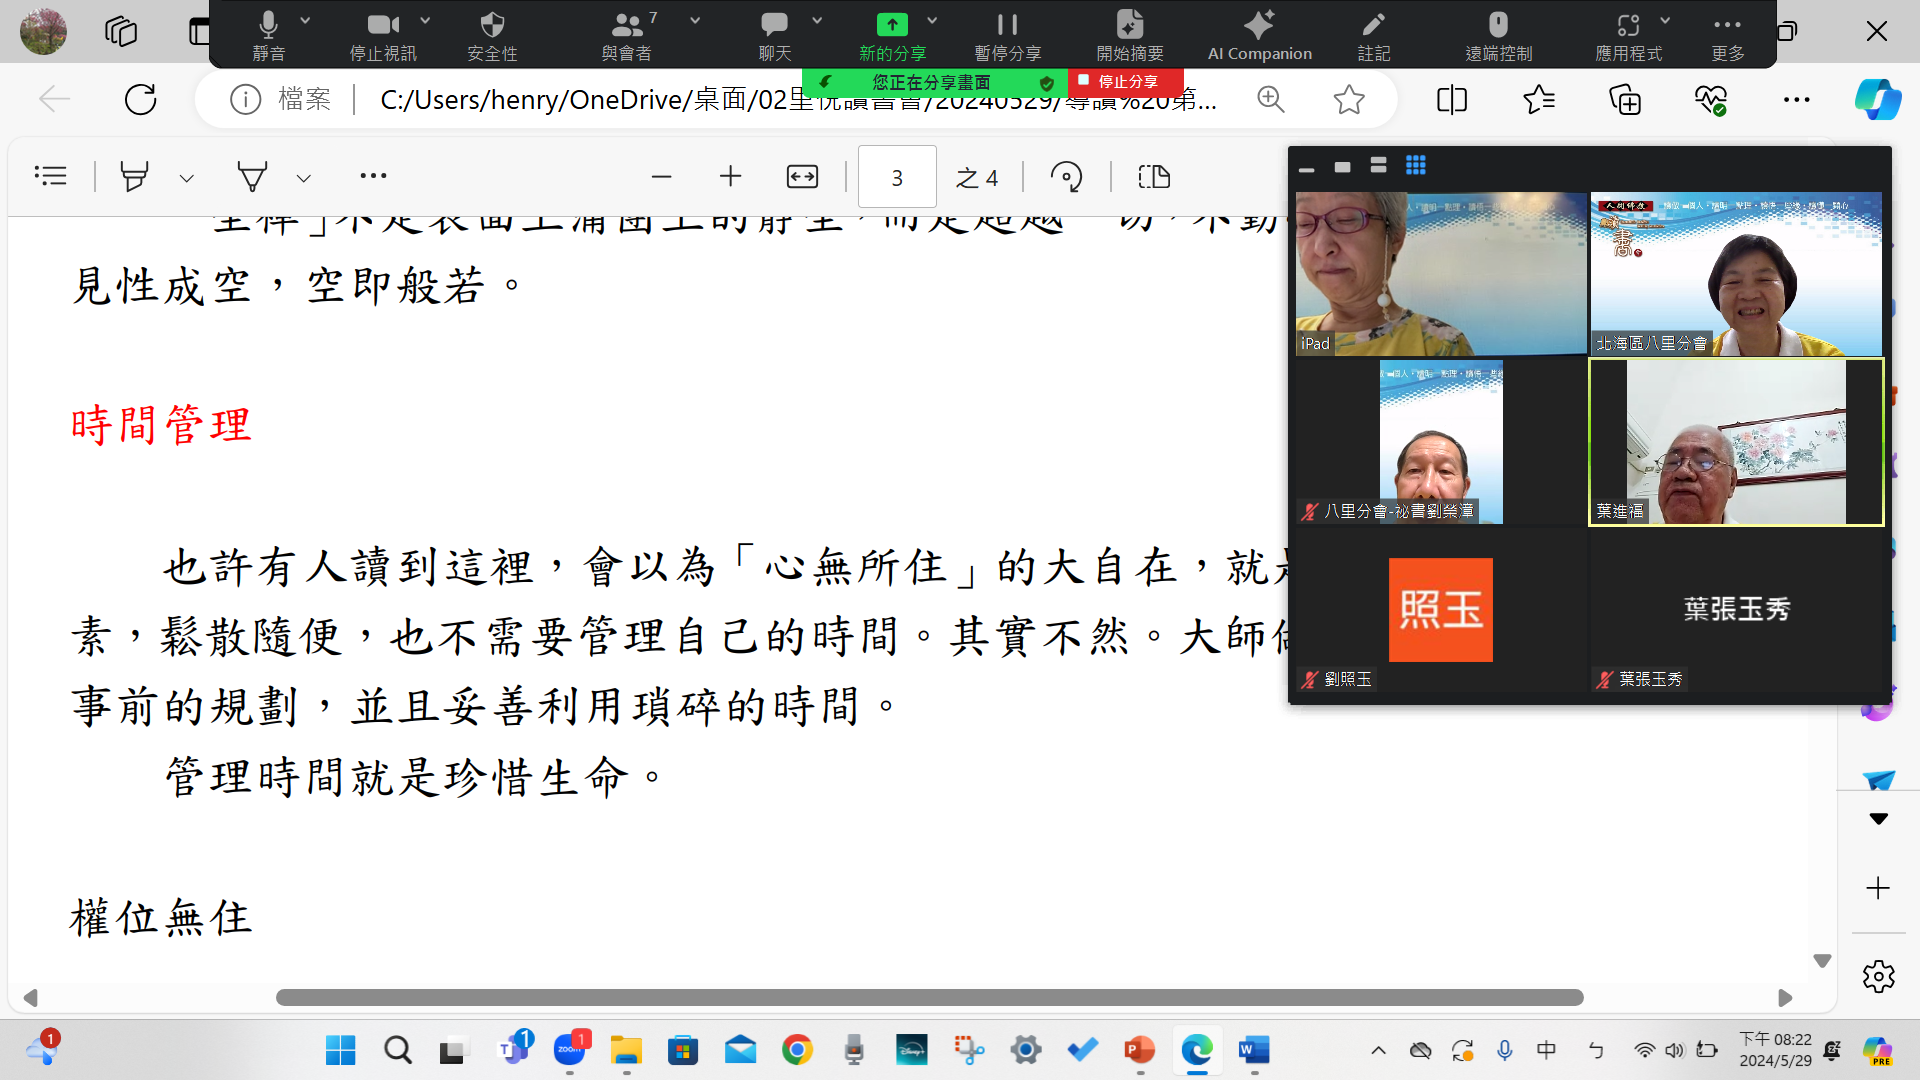This screenshot has width=1920, height=1080.
Task: Switch video panel to two-strip view
Action: point(1378,165)
